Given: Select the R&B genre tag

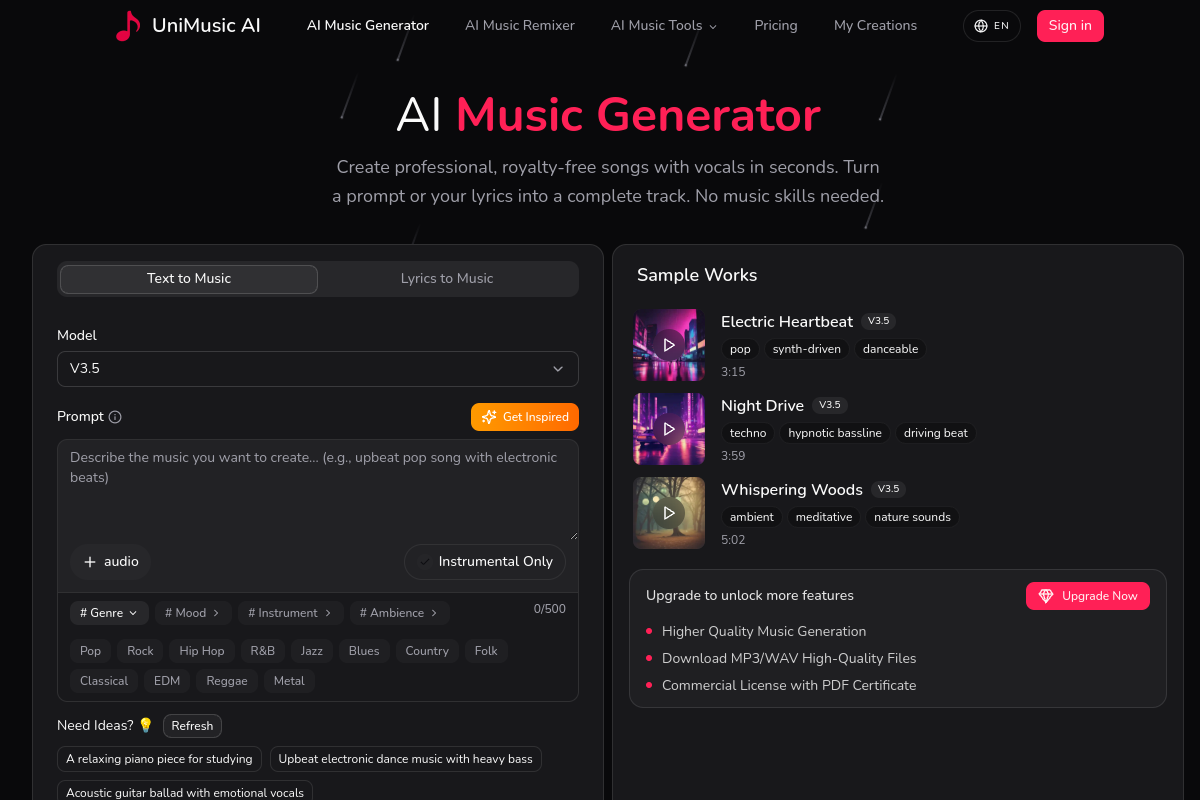Looking at the screenshot, I should pos(263,651).
